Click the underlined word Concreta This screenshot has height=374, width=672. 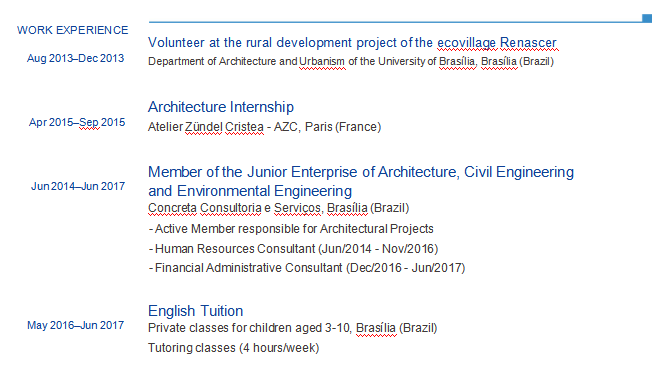point(172,208)
